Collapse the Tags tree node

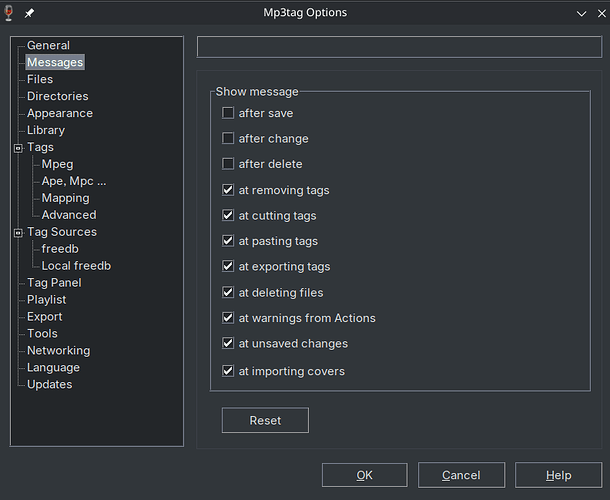(18, 148)
